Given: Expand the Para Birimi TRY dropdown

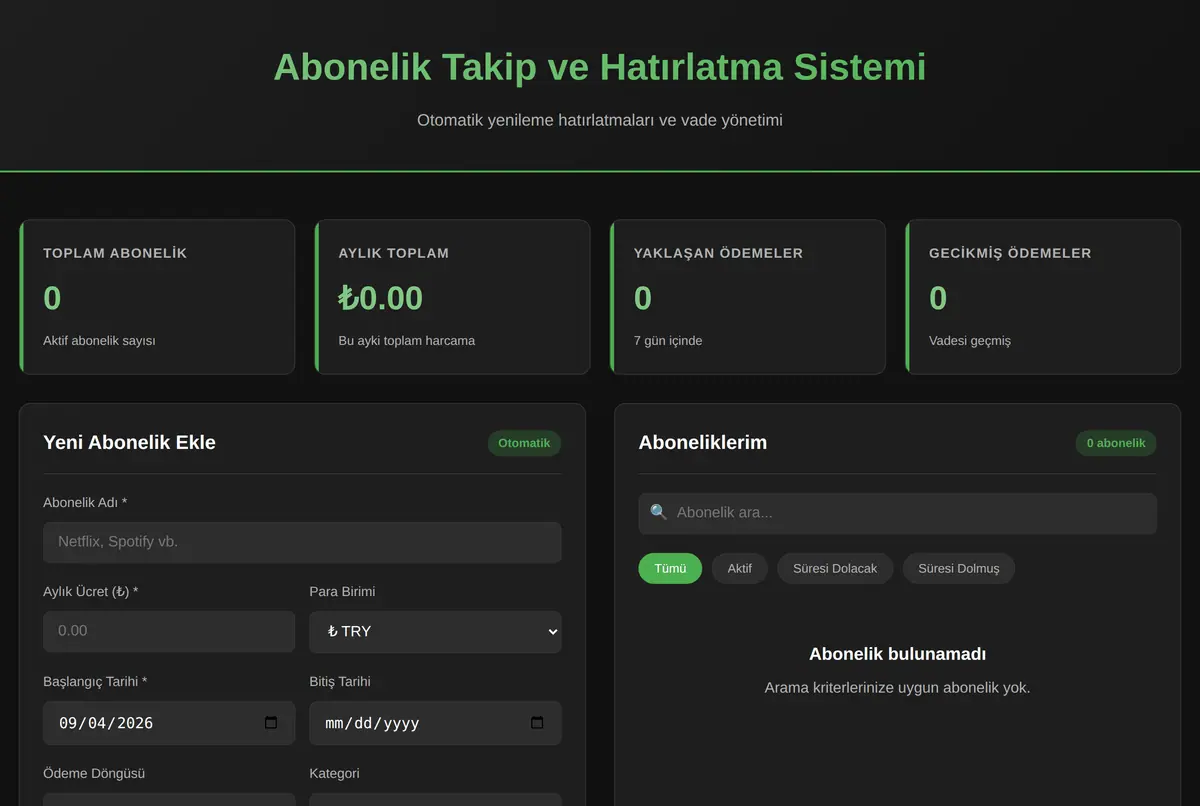Looking at the screenshot, I should click(x=435, y=632).
